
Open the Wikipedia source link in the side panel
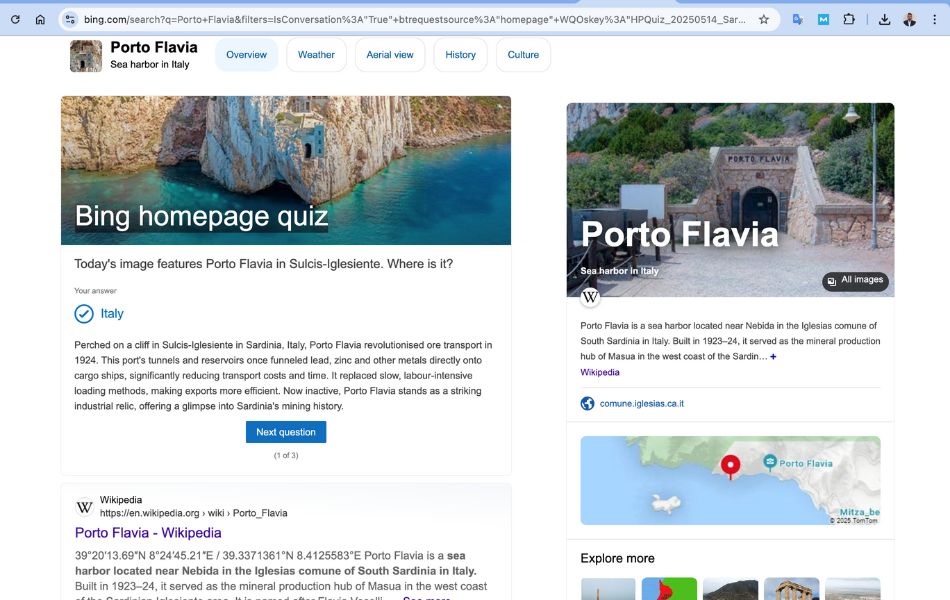600,372
